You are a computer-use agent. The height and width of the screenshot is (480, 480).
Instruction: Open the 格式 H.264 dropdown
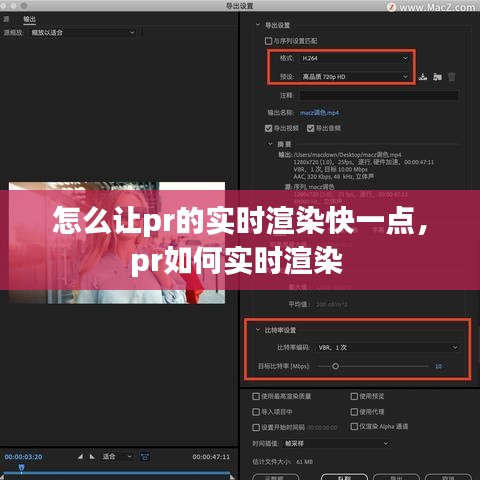pos(355,58)
